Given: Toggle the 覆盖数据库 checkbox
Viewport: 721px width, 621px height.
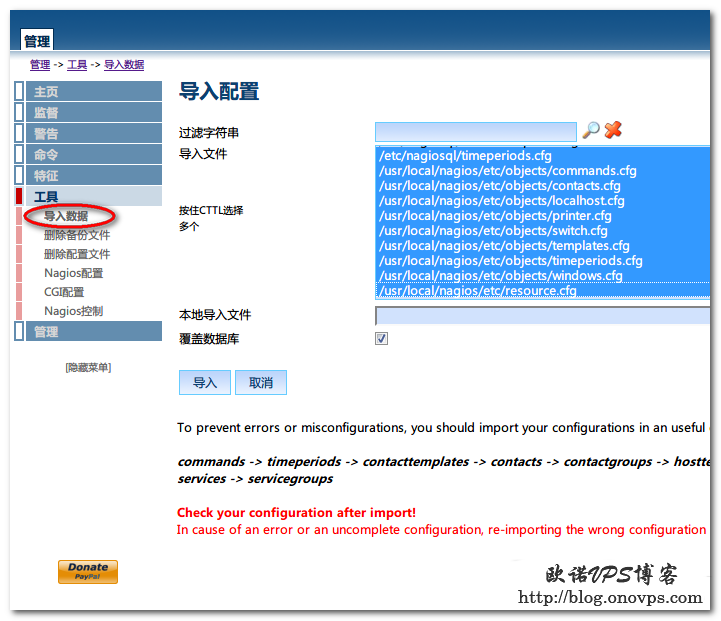Looking at the screenshot, I should click(x=381, y=339).
